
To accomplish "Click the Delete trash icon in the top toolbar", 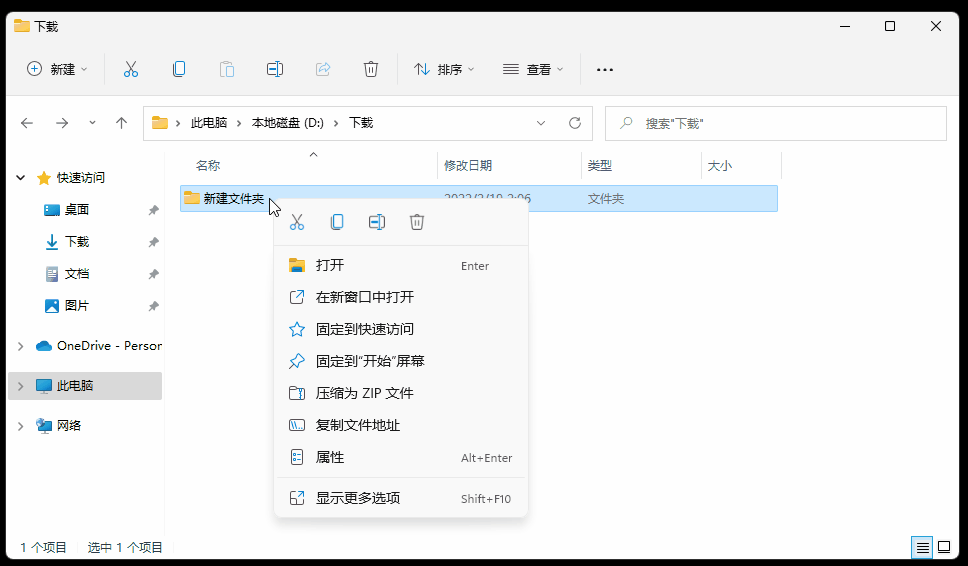I will (x=371, y=69).
